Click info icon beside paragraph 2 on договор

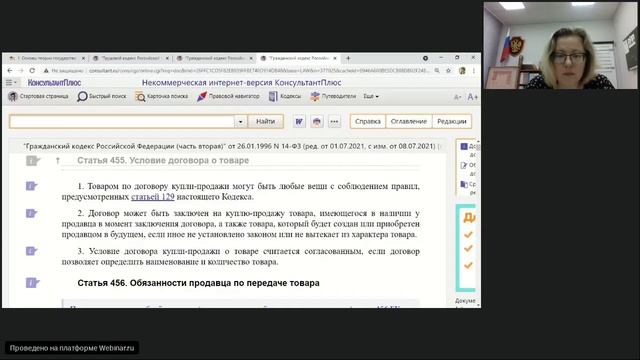pos(31,213)
